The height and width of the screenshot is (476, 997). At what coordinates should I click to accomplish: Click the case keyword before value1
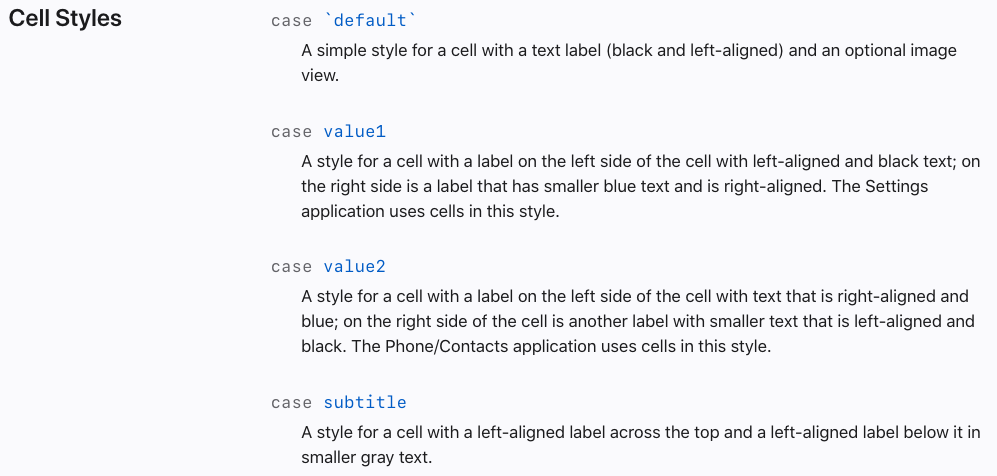tap(291, 132)
